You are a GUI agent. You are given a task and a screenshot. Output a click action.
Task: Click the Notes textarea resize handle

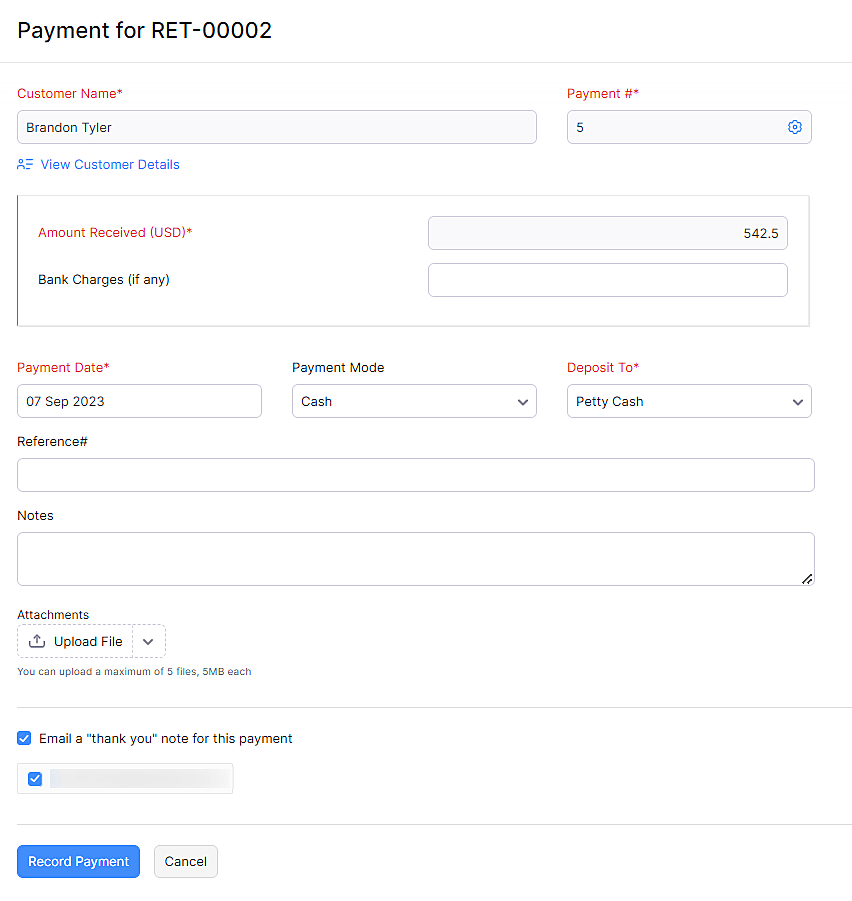(x=807, y=578)
